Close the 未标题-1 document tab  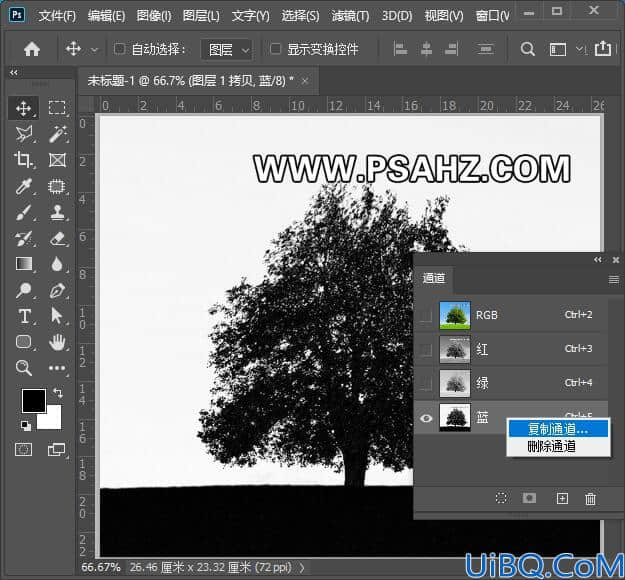pyautogui.click(x=305, y=81)
